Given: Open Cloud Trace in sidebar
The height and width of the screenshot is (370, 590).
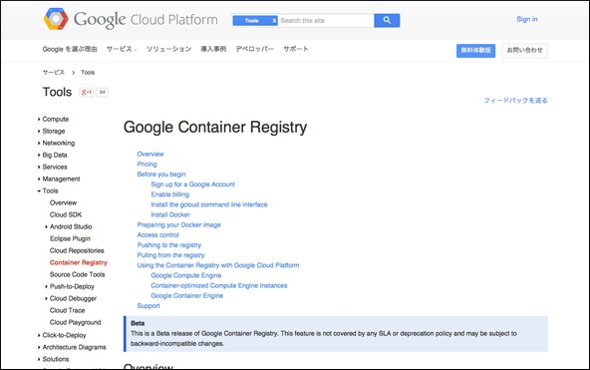Looking at the screenshot, I should 67,311.
